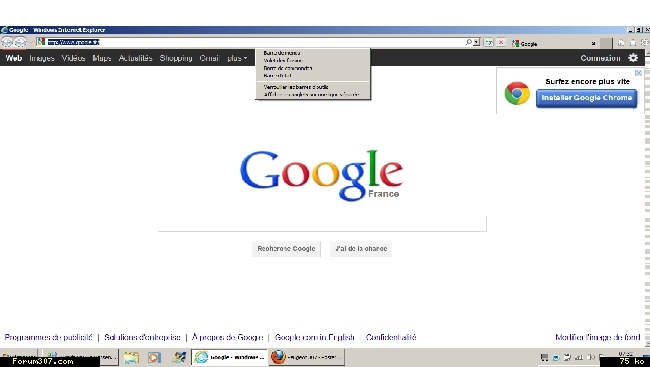This screenshot has width=650, height=367.
Task: Open the folder explorer icon in taskbar
Action: (131, 357)
